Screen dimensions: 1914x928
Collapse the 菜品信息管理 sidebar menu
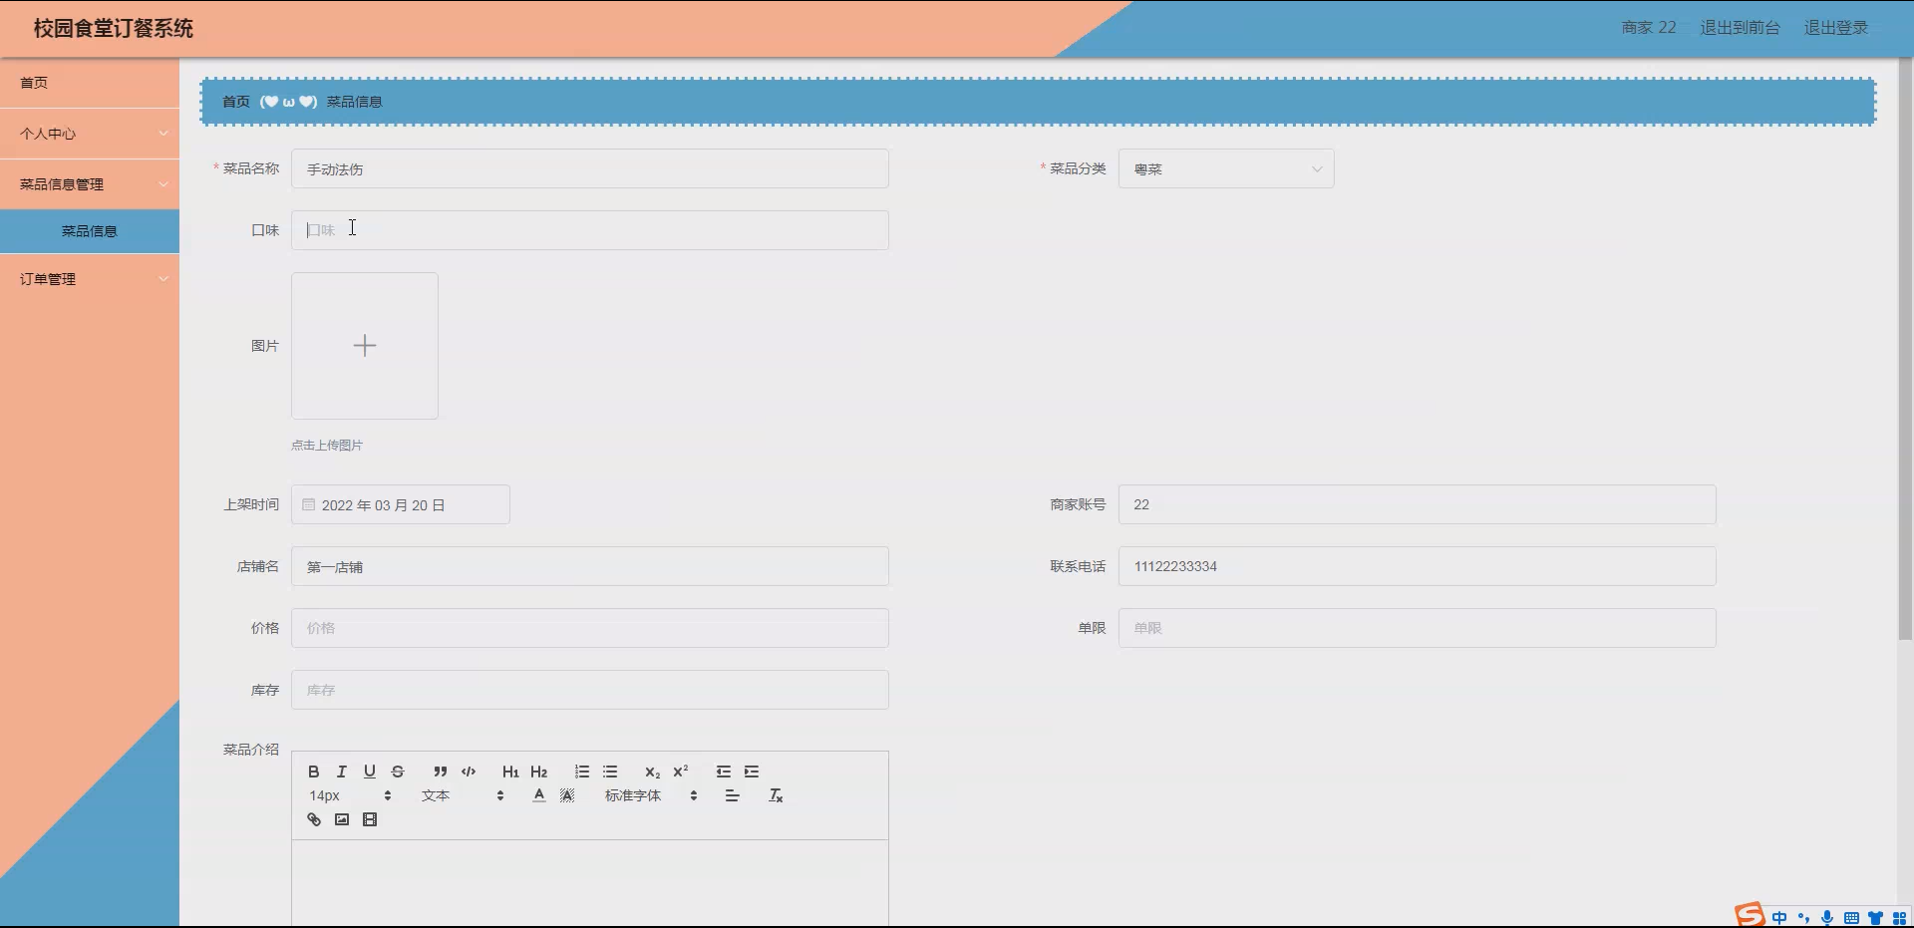[x=90, y=184]
